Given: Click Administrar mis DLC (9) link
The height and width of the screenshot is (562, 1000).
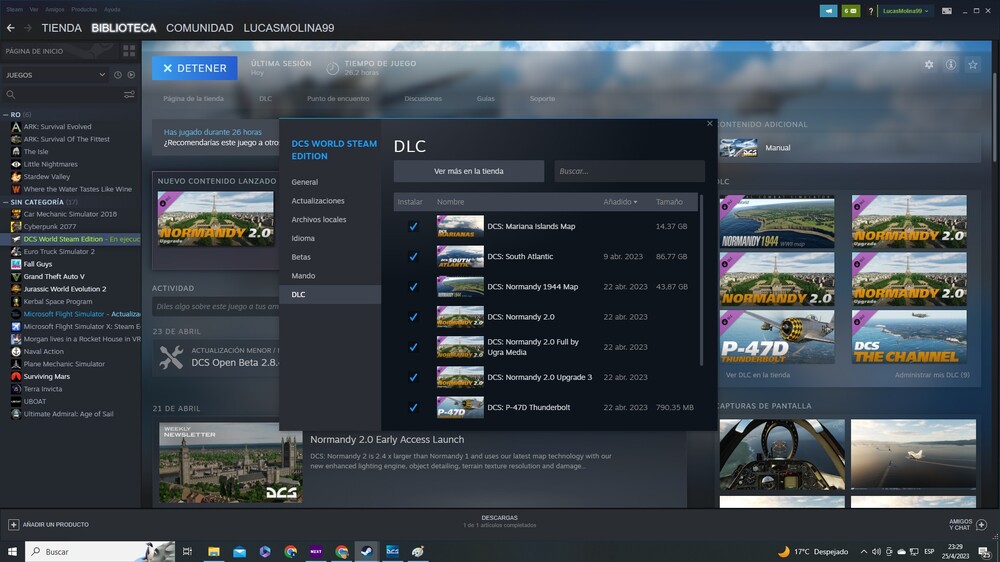Looking at the screenshot, I should click(932, 375).
